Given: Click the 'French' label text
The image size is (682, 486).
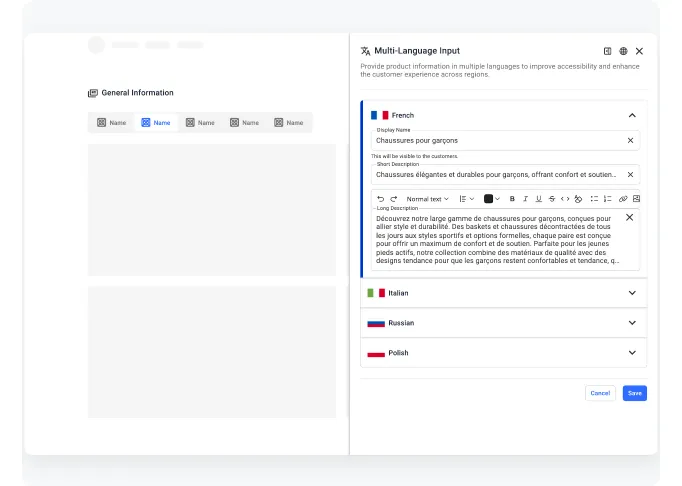Looking at the screenshot, I should pyautogui.click(x=403, y=115).
